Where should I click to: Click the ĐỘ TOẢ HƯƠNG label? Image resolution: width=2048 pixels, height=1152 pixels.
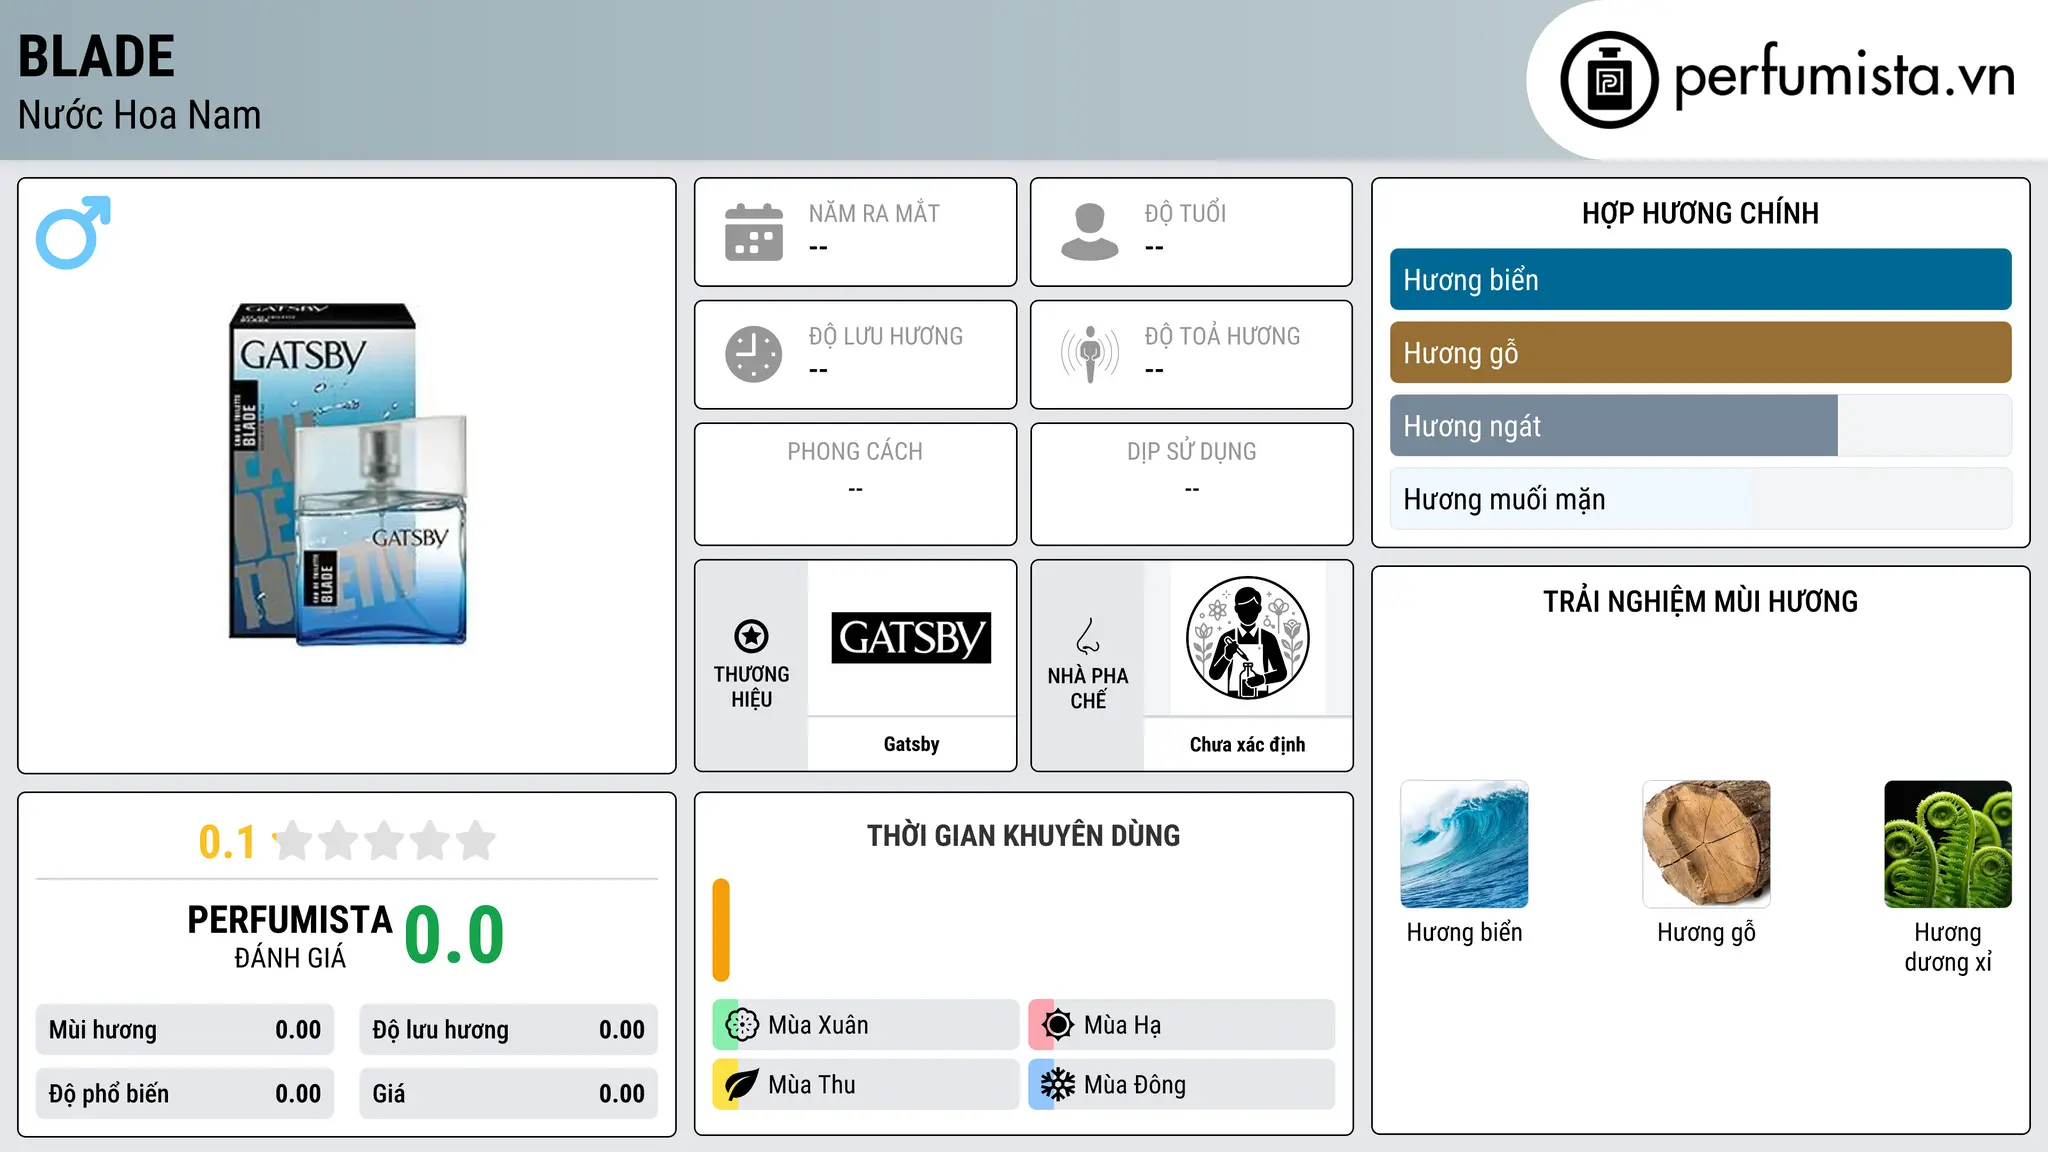click(1222, 336)
